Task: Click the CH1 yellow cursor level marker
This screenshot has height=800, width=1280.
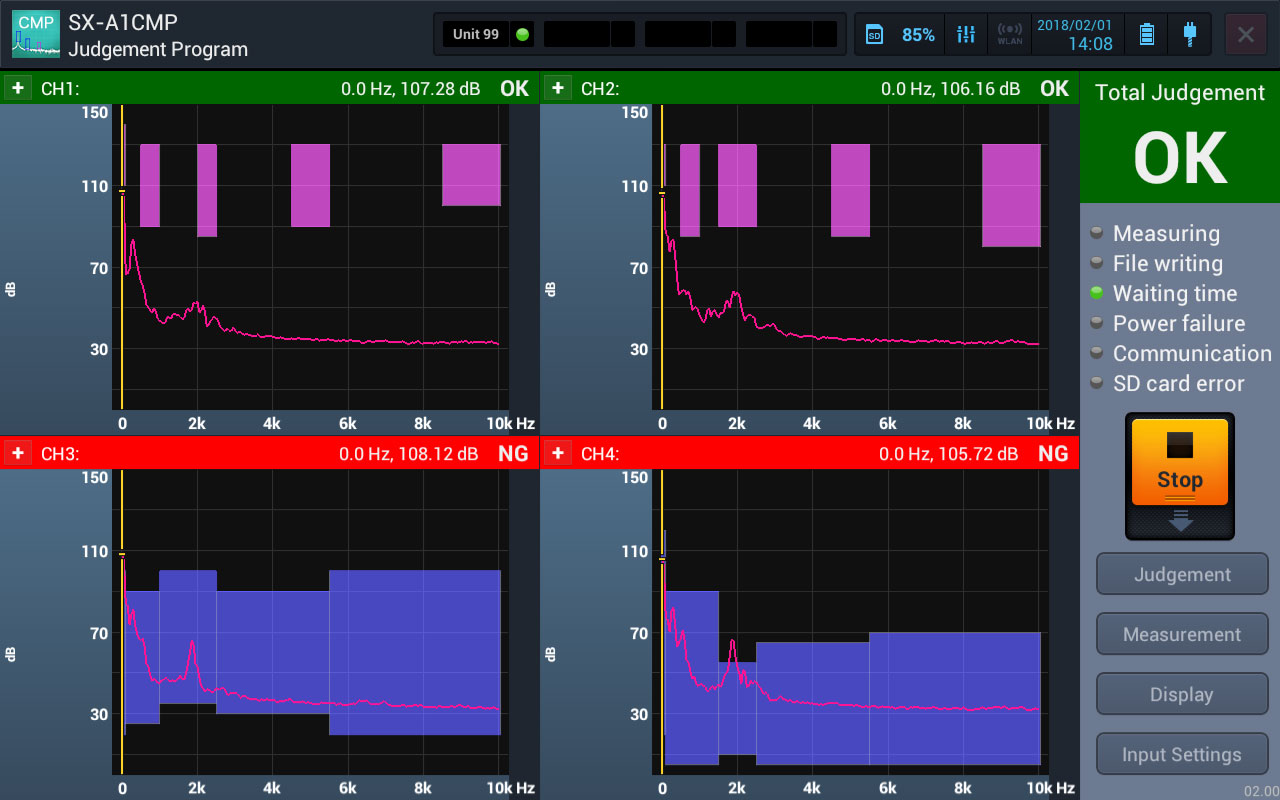Action: [122, 191]
